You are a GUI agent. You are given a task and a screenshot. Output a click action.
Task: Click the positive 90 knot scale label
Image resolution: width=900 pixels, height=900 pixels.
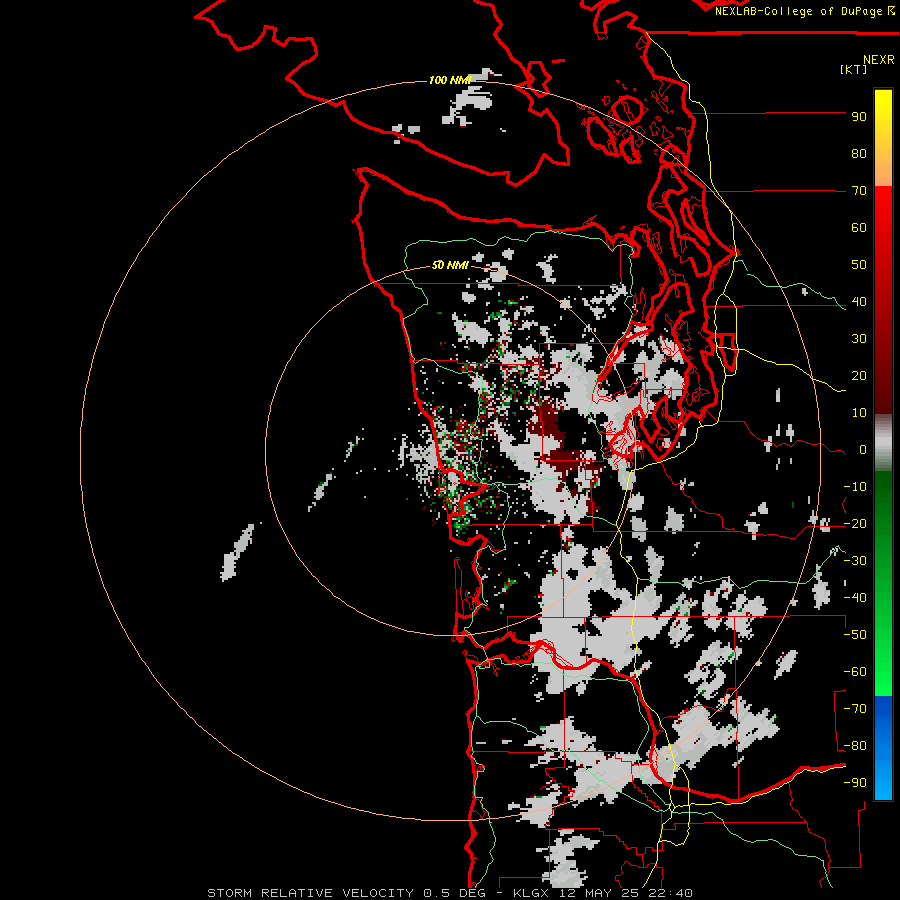tap(859, 117)
